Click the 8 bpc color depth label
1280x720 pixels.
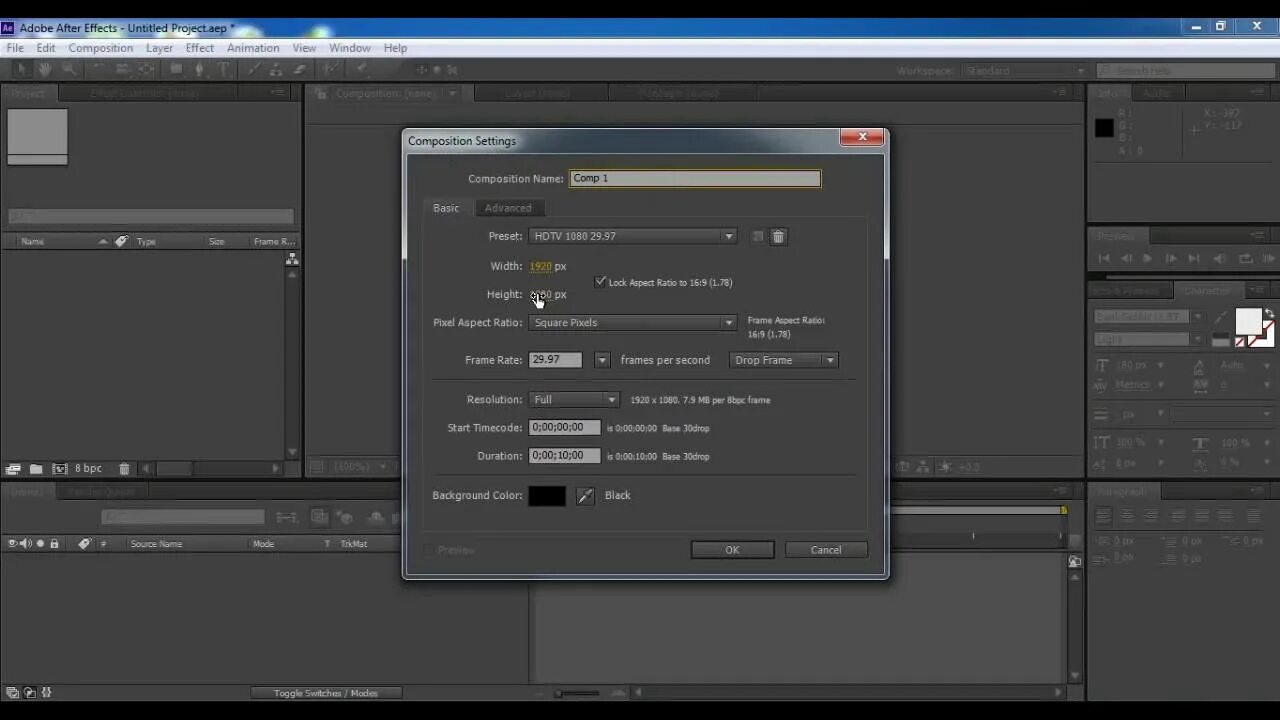click(88, 468)
